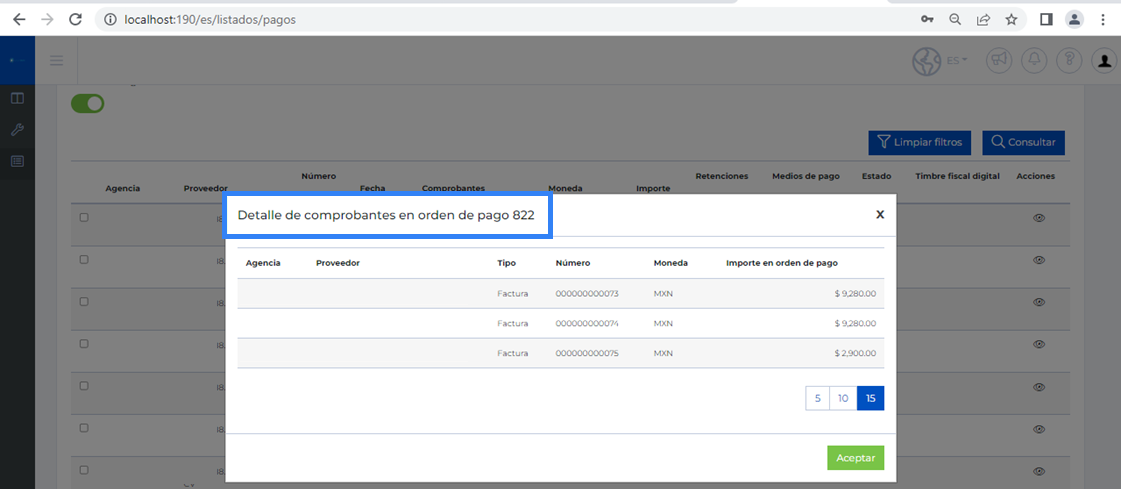Open the megaphone announcements icon
Screen dimensions: 1121x489
point(998,60)
